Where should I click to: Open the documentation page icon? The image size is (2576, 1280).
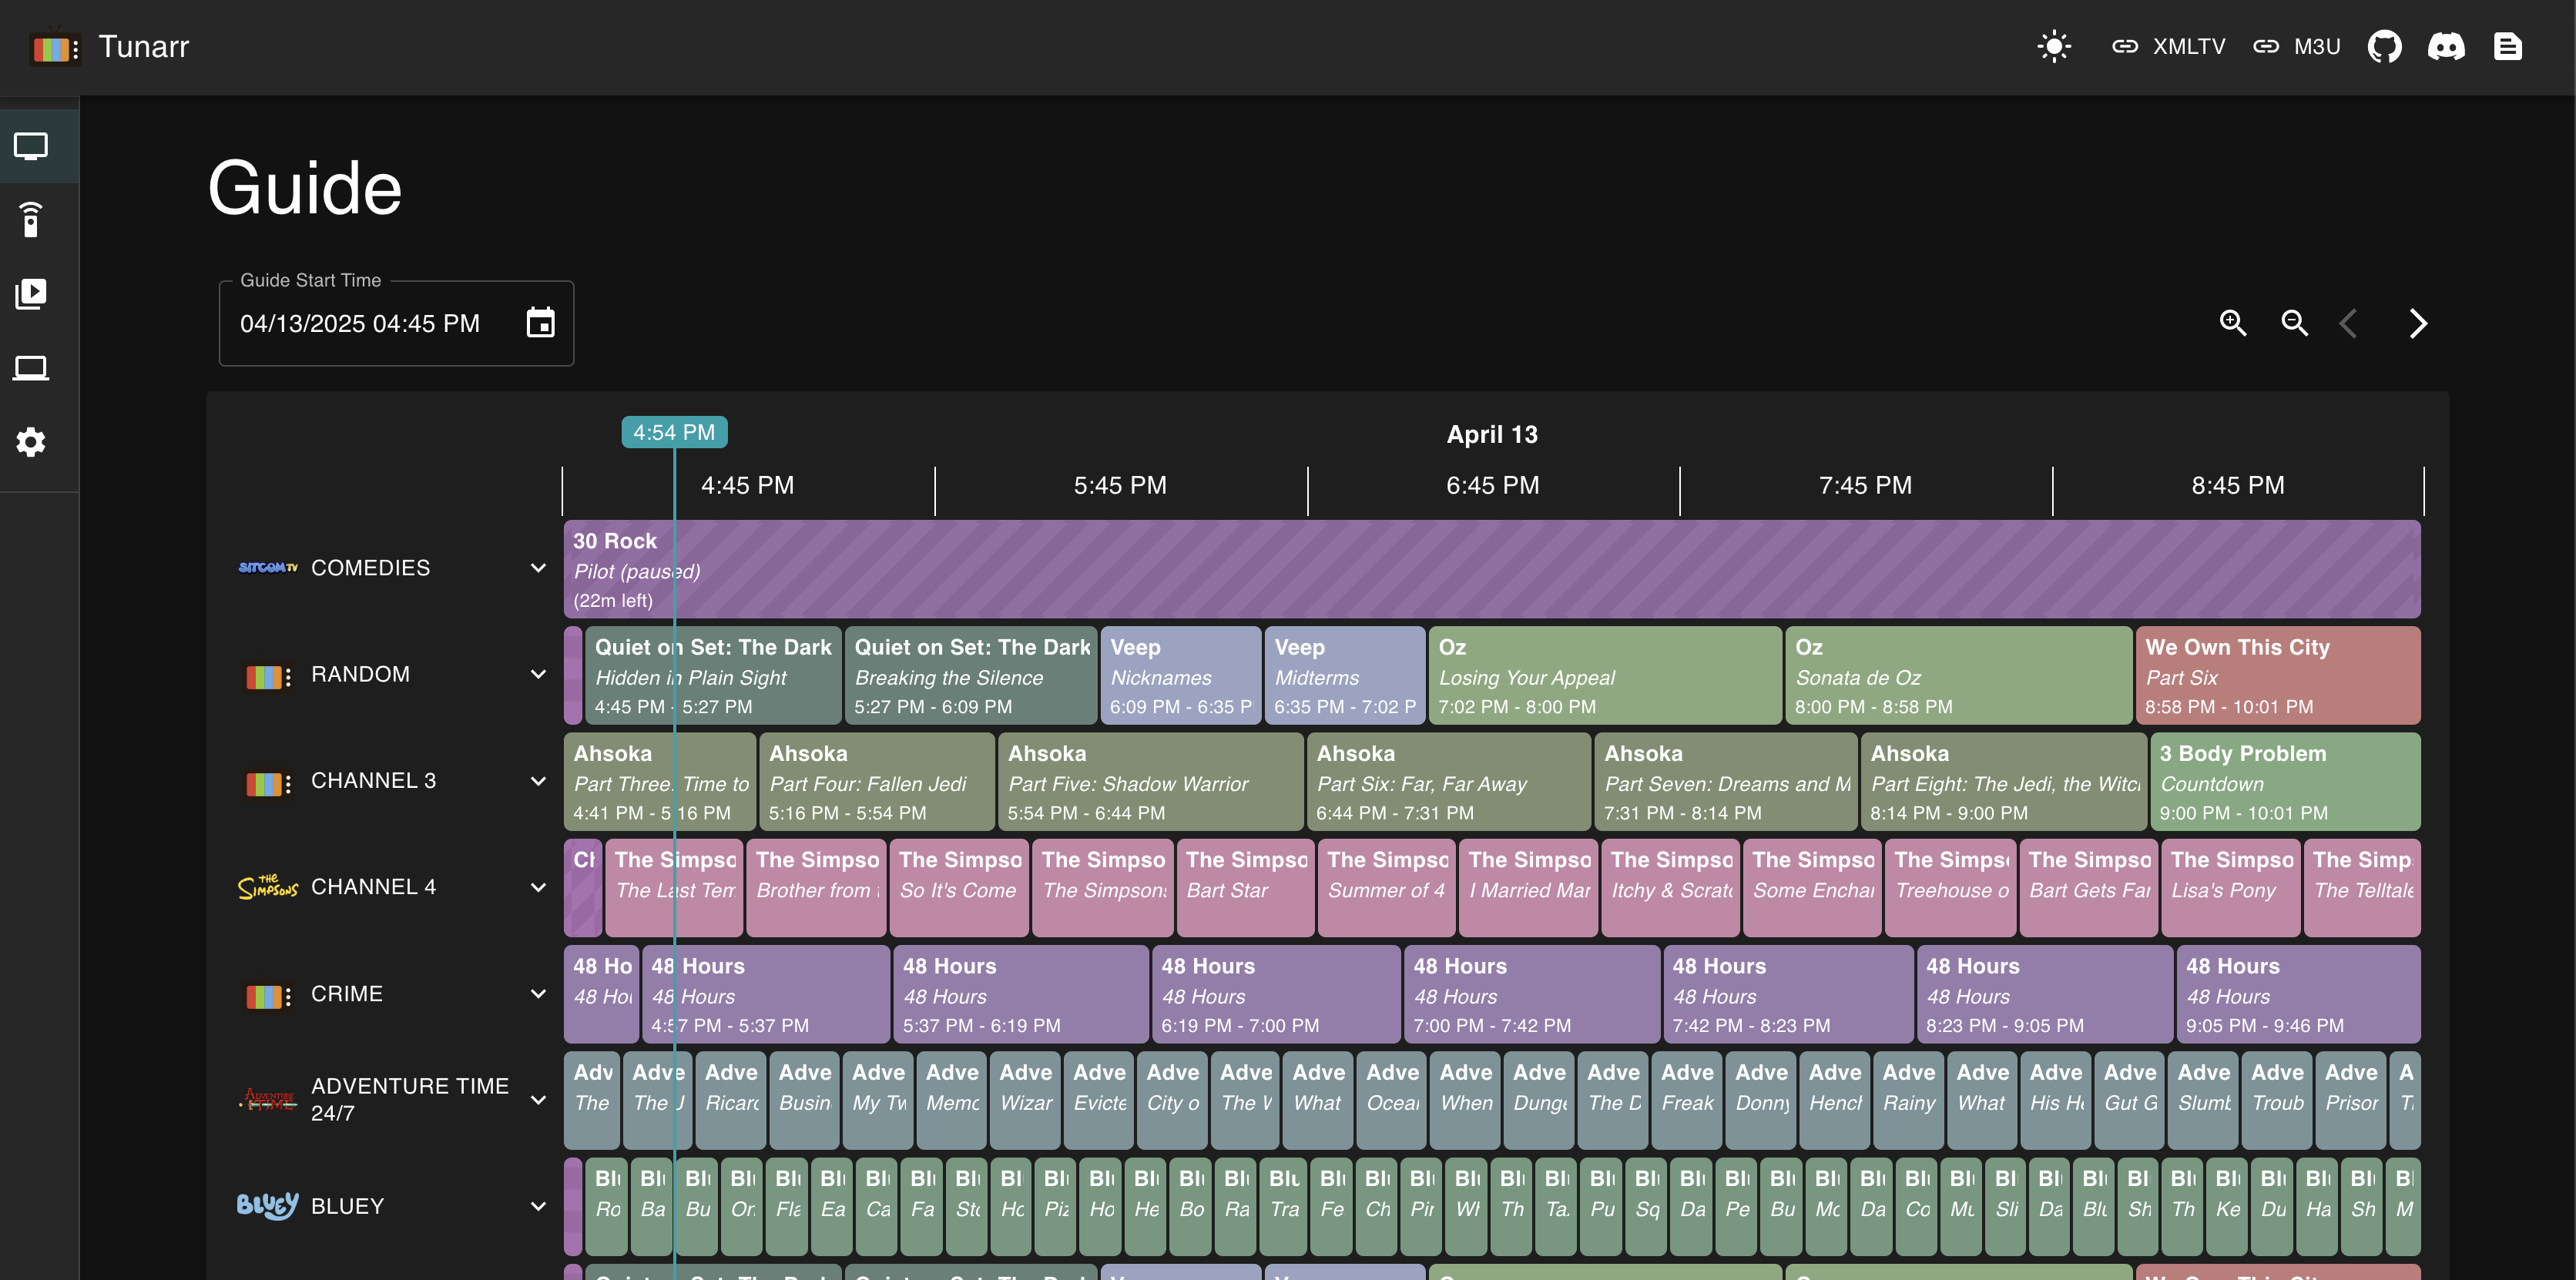click(x=2509, y=46)
